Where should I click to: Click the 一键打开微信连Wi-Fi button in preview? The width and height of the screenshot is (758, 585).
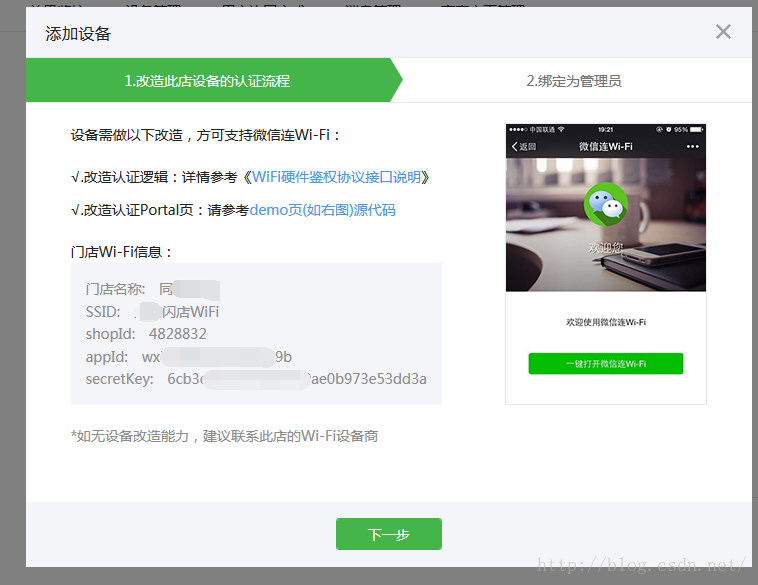(606, 364)
